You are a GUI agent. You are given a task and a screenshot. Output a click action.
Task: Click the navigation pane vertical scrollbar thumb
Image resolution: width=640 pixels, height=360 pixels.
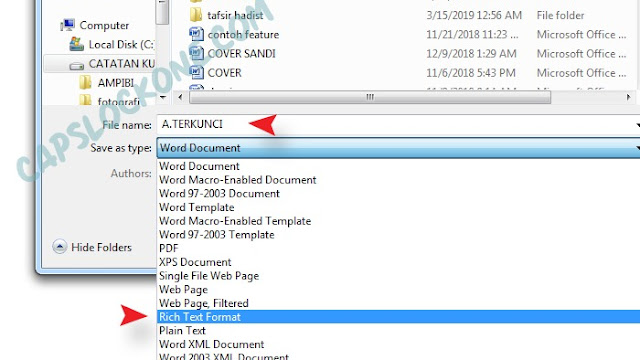click(162, 12)
